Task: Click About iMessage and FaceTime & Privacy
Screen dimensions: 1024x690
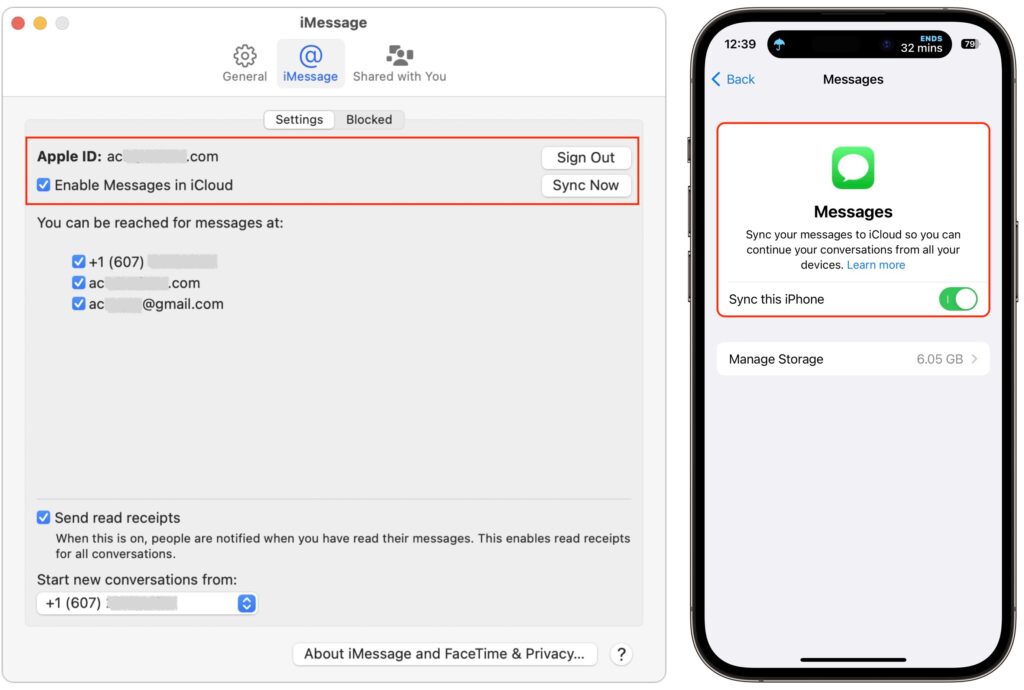Action: click(x=444, y=654)
